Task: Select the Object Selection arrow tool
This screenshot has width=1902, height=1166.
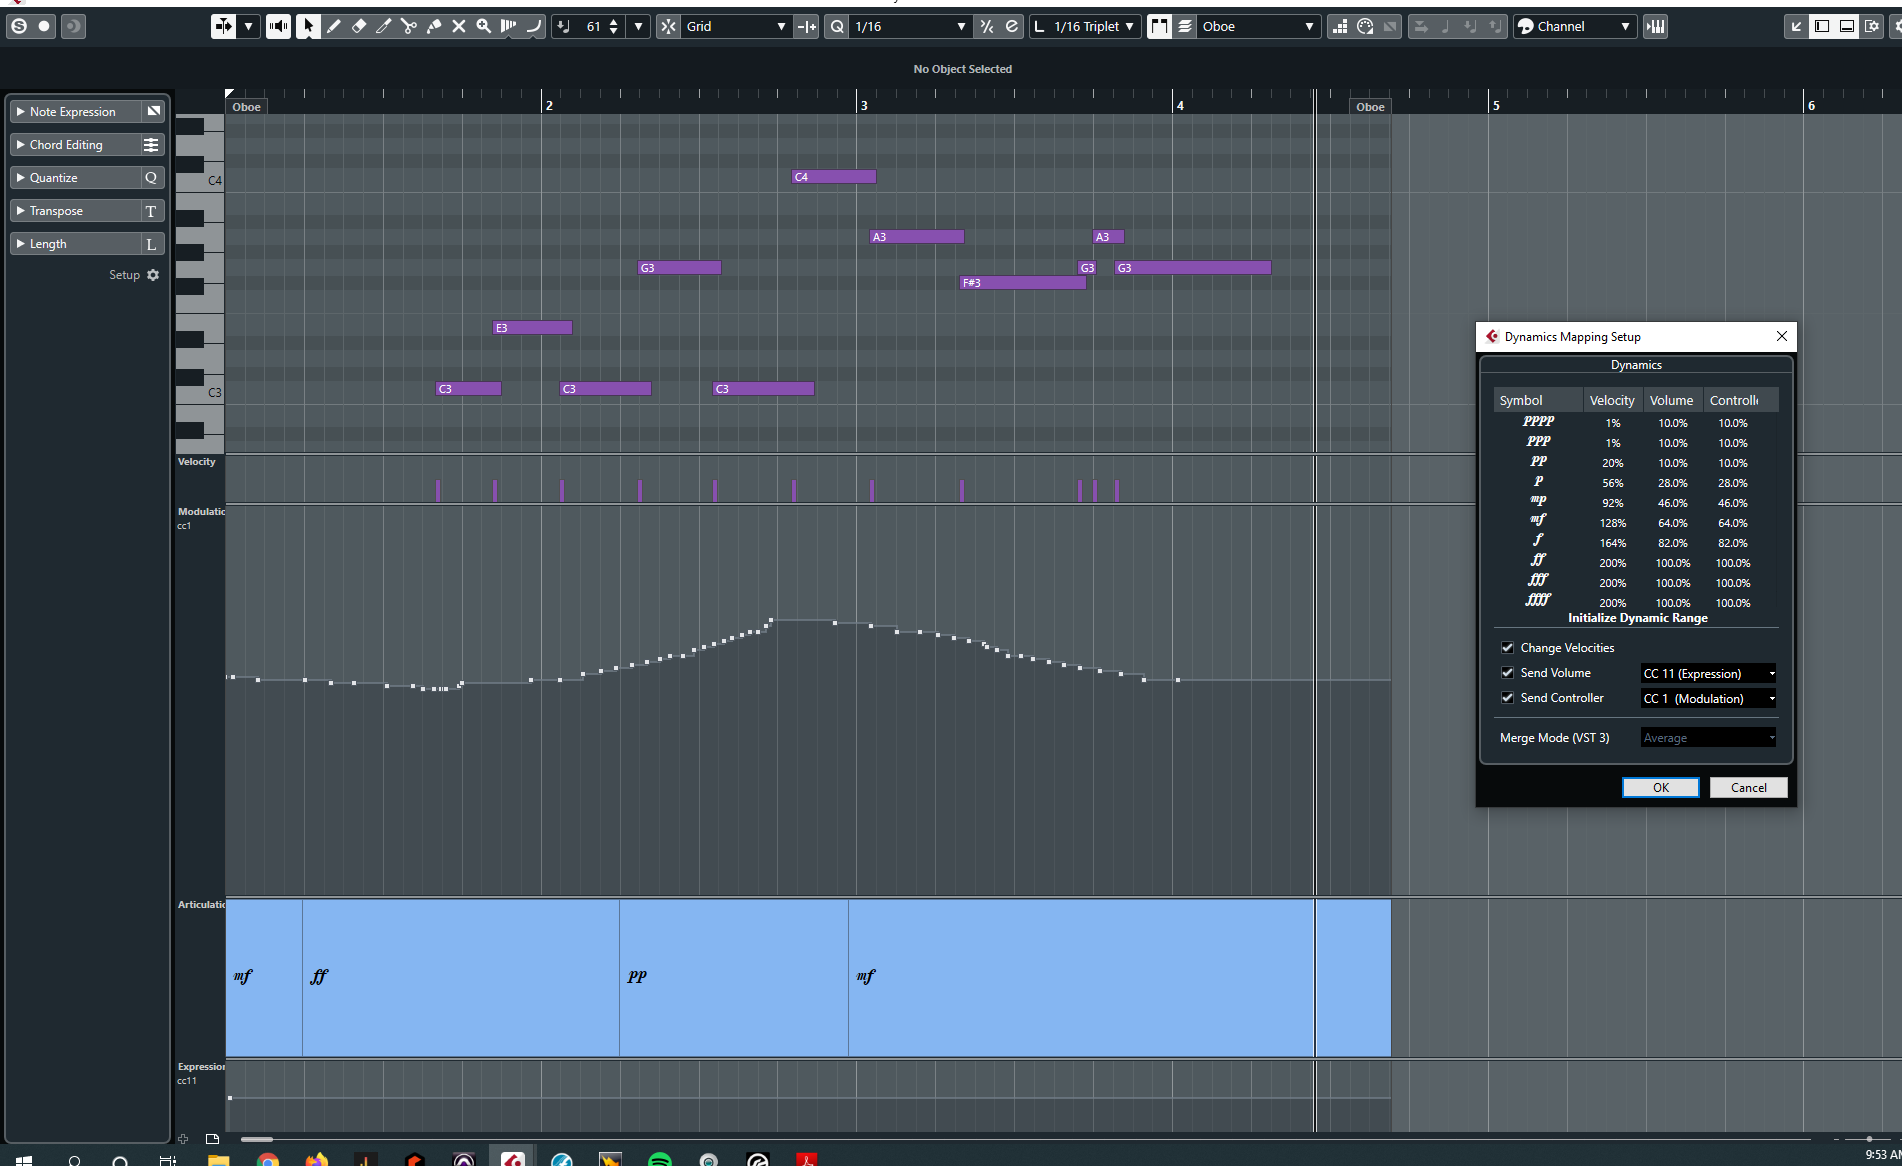Action: click(x=308, y=26)
